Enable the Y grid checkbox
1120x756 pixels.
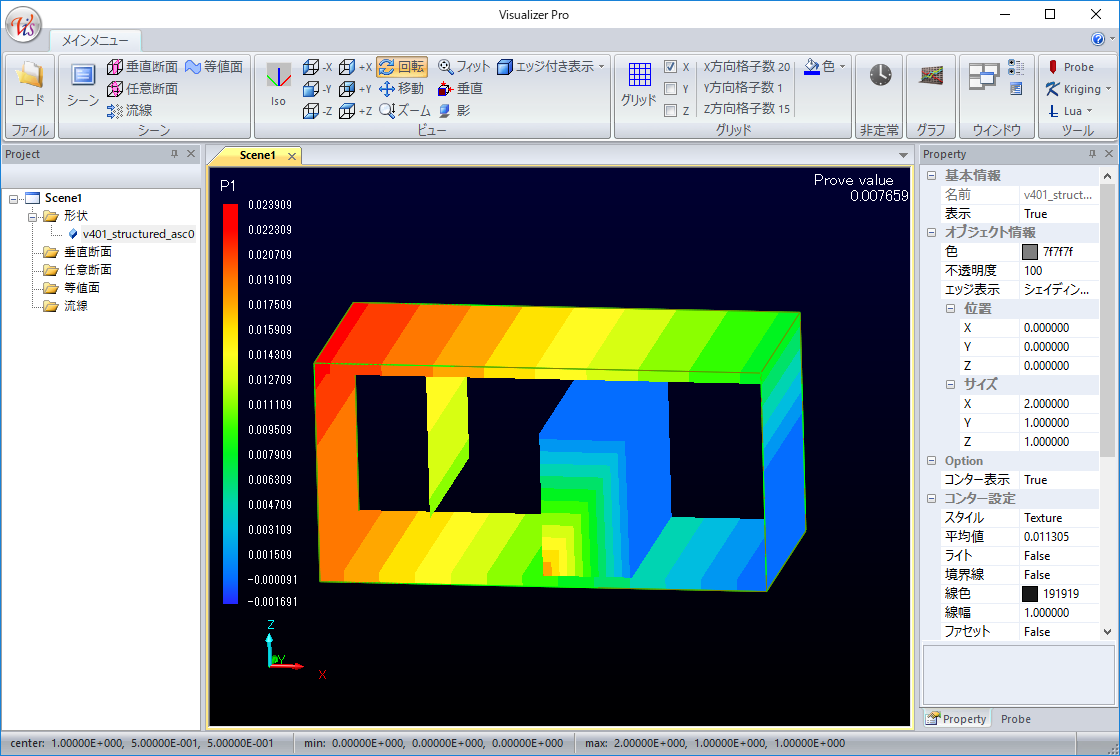coord(671,89)
